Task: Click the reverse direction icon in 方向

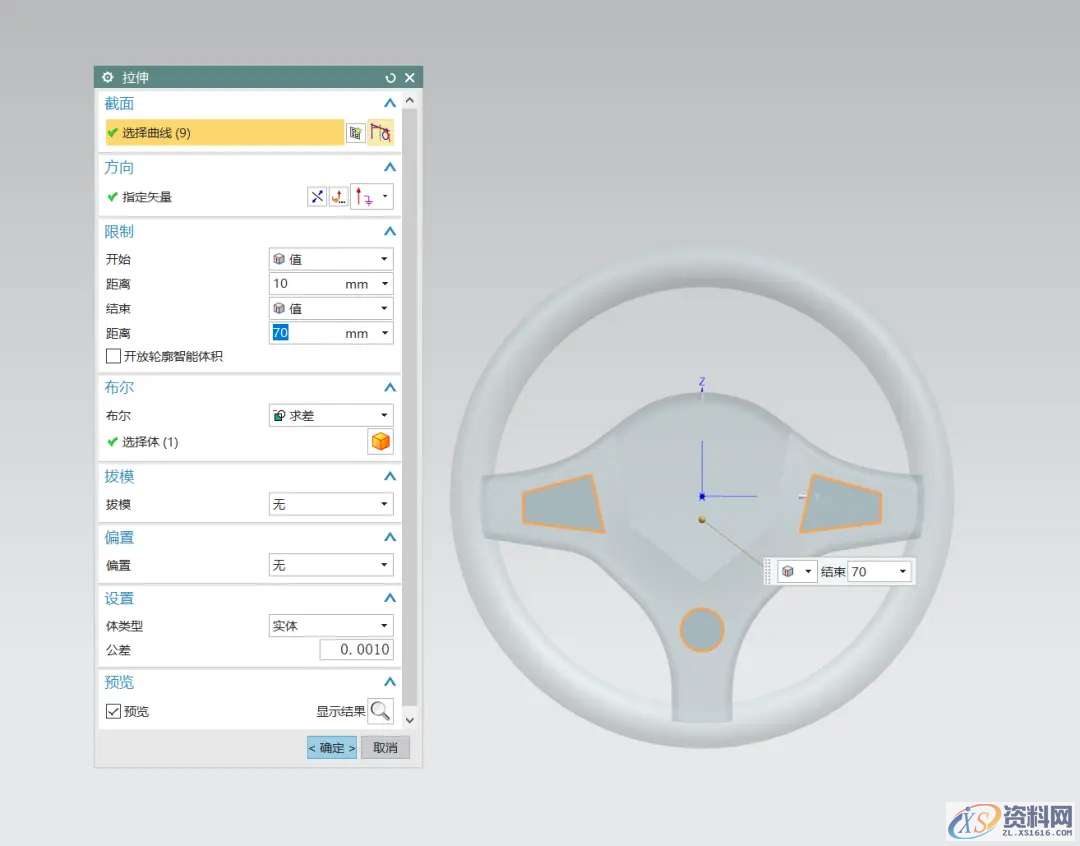Action: (317, 197)
